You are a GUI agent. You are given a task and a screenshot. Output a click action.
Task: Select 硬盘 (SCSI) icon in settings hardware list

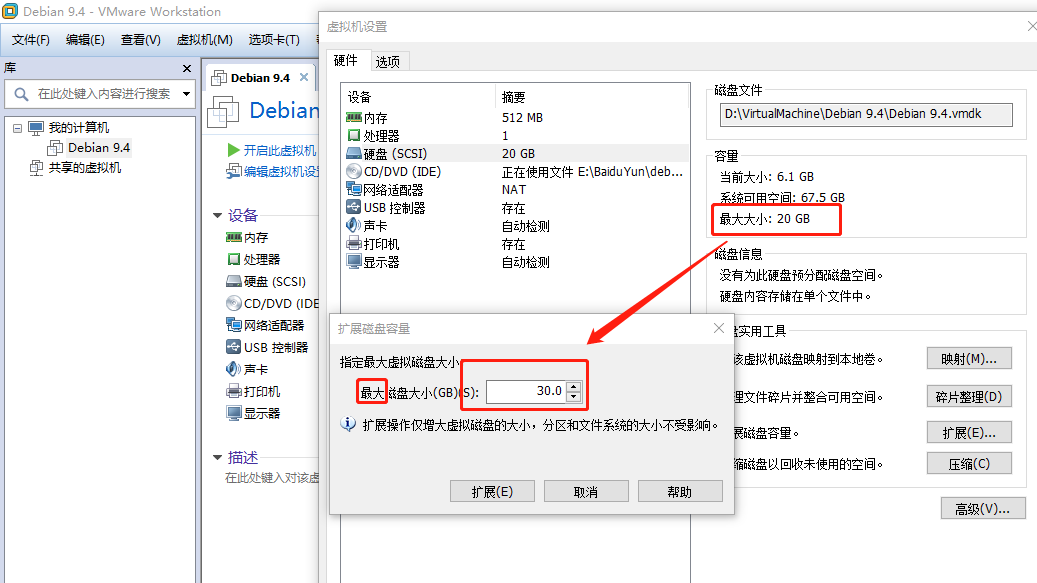click(x=354, y=153)
